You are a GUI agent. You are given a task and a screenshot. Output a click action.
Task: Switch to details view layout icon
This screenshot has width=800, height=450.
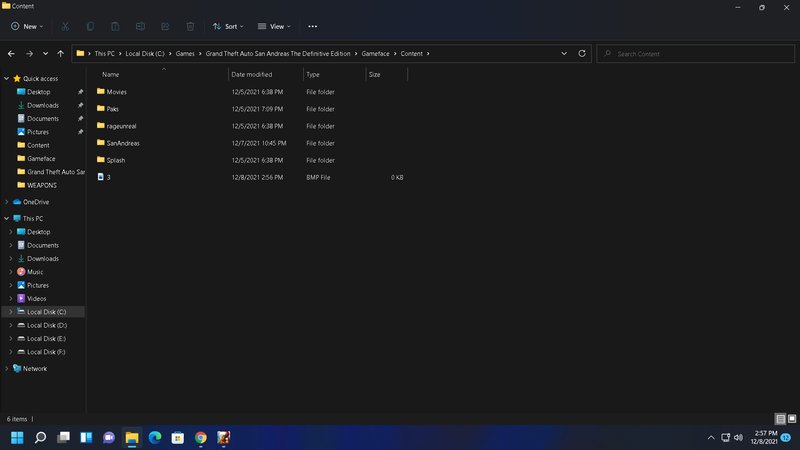[x=781, y=419]
